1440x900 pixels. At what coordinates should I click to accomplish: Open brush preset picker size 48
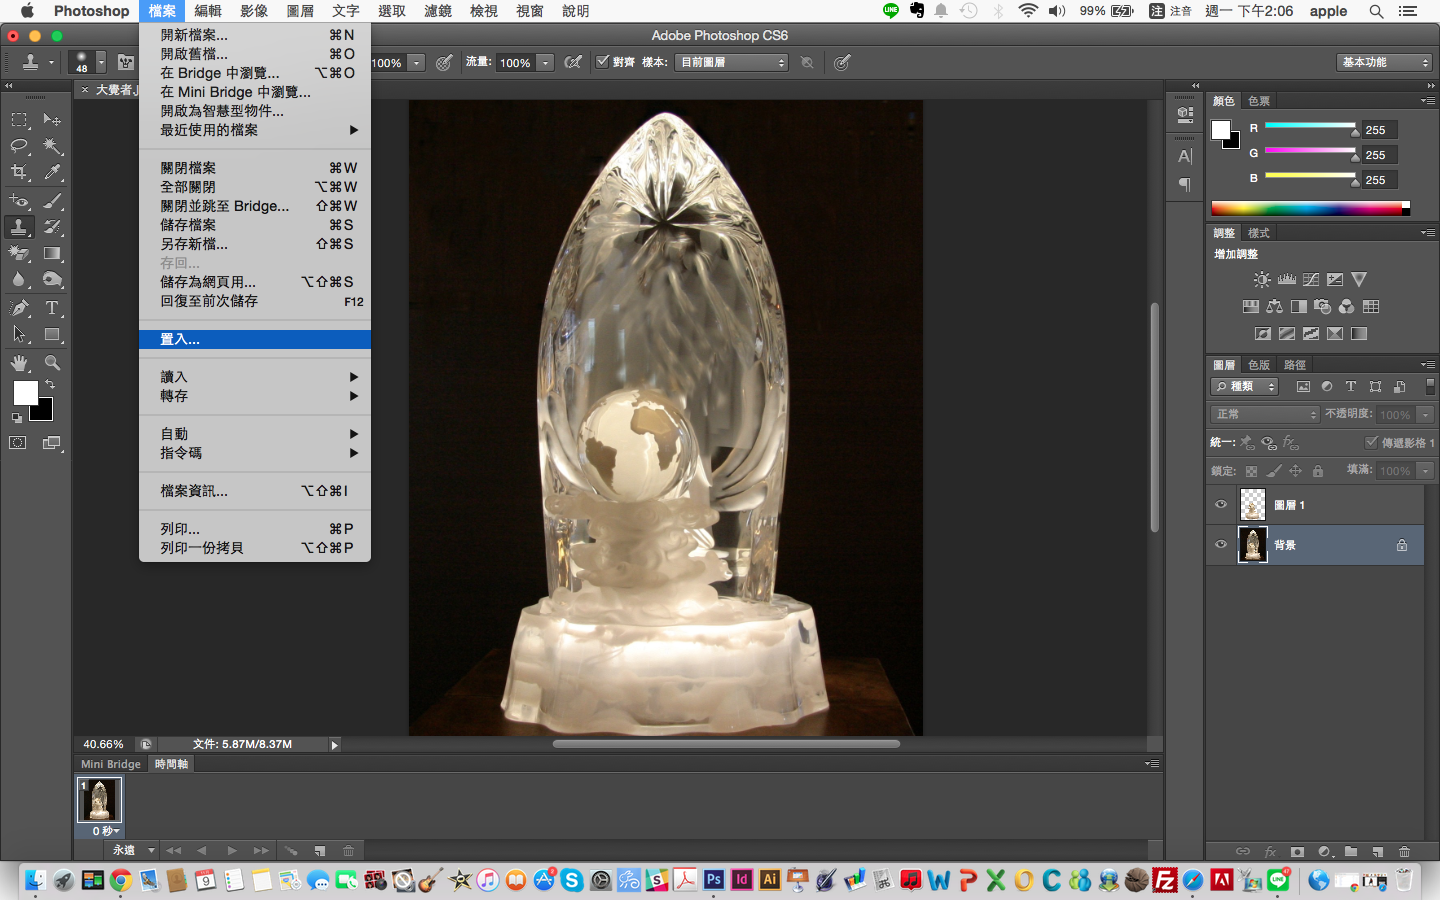click(x=88, y=62)
